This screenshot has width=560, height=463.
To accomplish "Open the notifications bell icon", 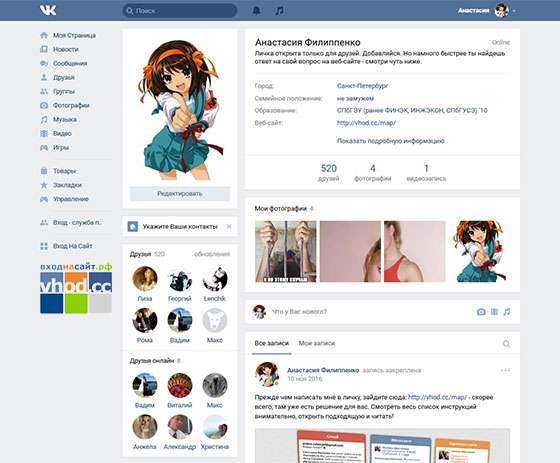I will coord(256,11).
